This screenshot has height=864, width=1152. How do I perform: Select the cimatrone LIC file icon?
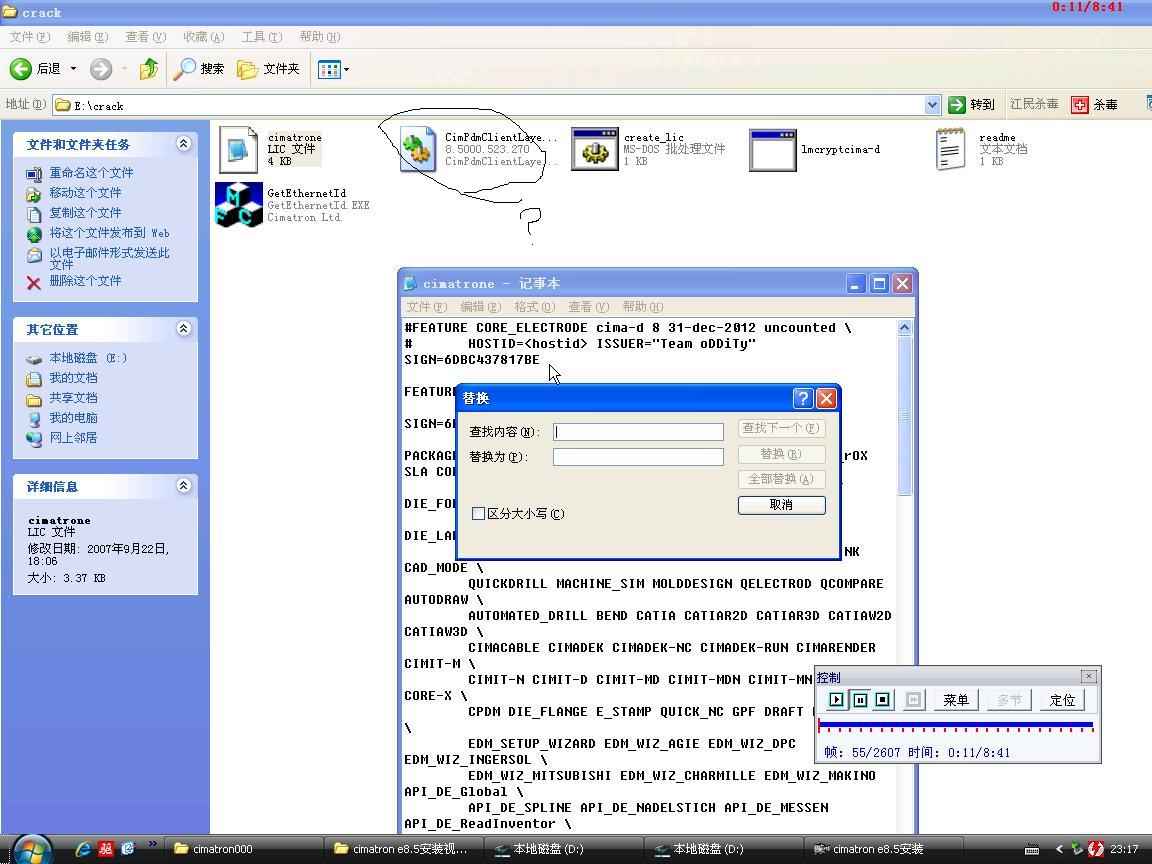tap(238, 149)
